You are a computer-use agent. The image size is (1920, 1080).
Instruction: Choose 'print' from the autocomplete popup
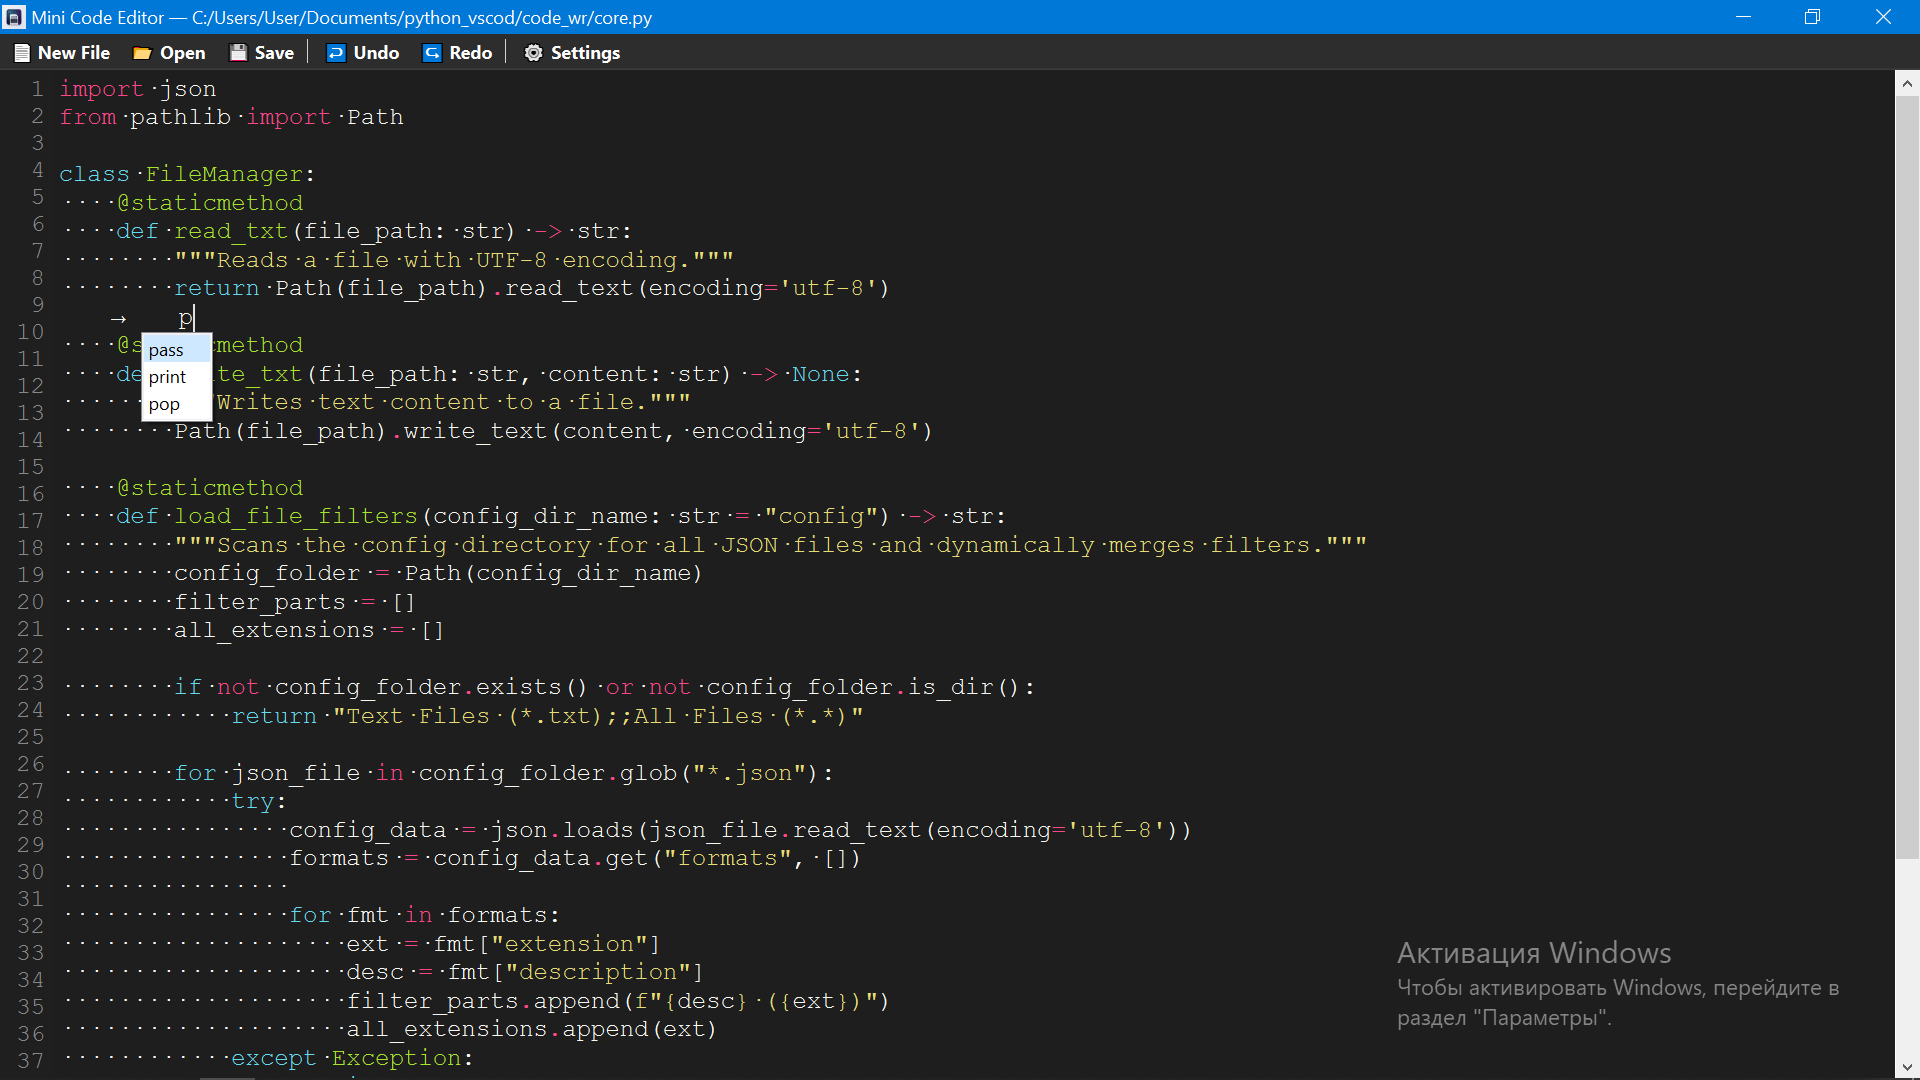pyautogui.click(x=177, y=377)
